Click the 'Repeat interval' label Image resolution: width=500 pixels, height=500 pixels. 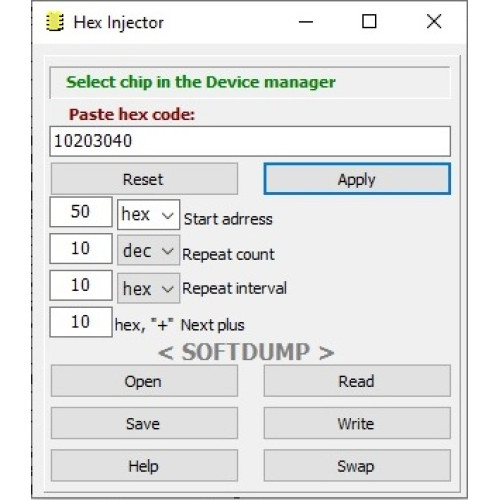pyautogui.click(x=234, y=288)
